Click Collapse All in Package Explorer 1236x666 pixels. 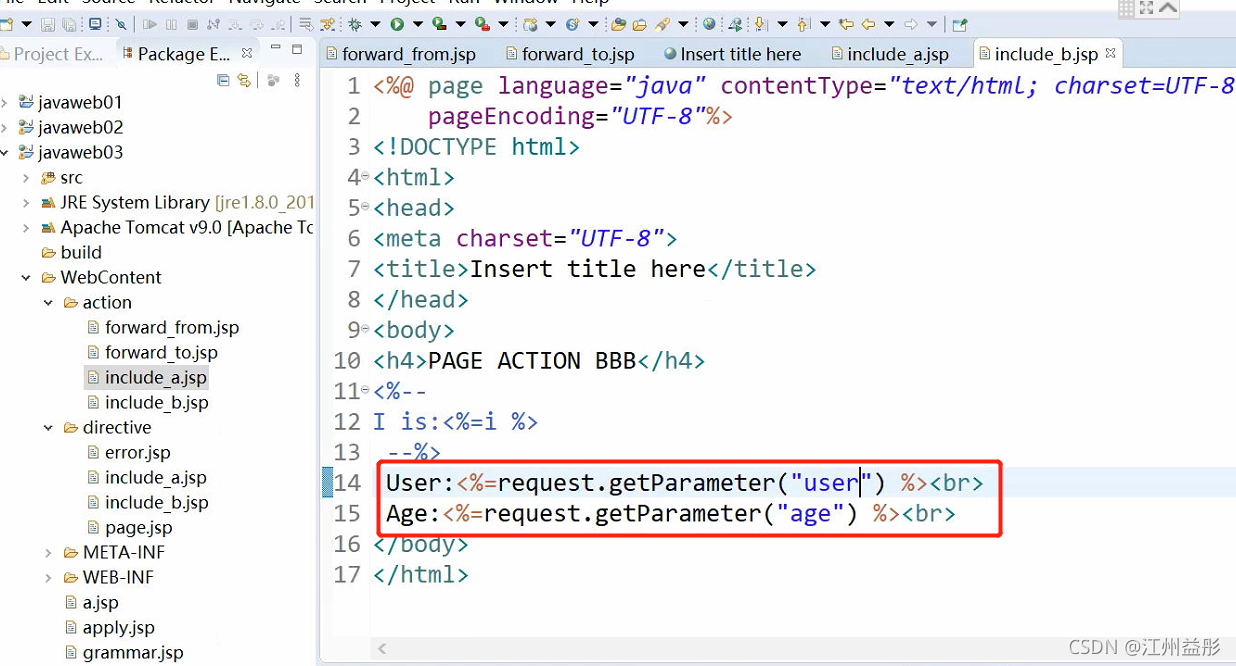point(223,80)
